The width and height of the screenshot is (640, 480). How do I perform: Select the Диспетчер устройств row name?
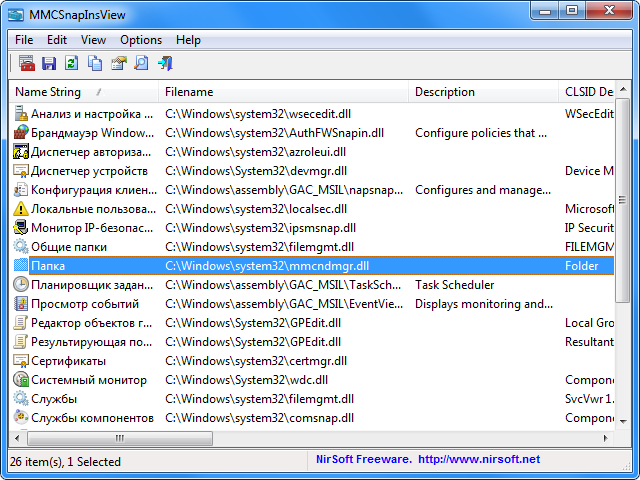click(89, 171)
